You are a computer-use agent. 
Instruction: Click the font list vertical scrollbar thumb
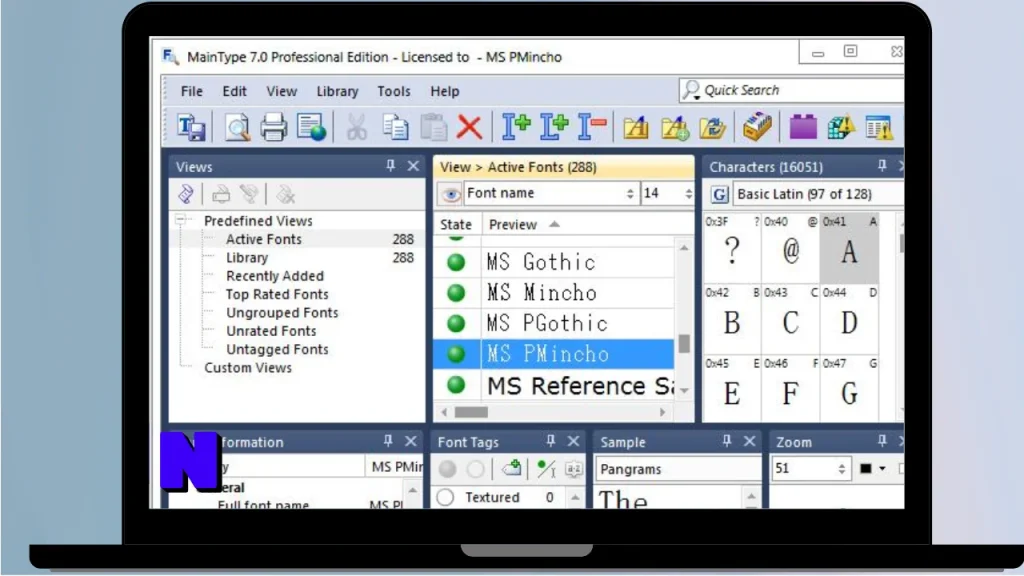[684, 344]
